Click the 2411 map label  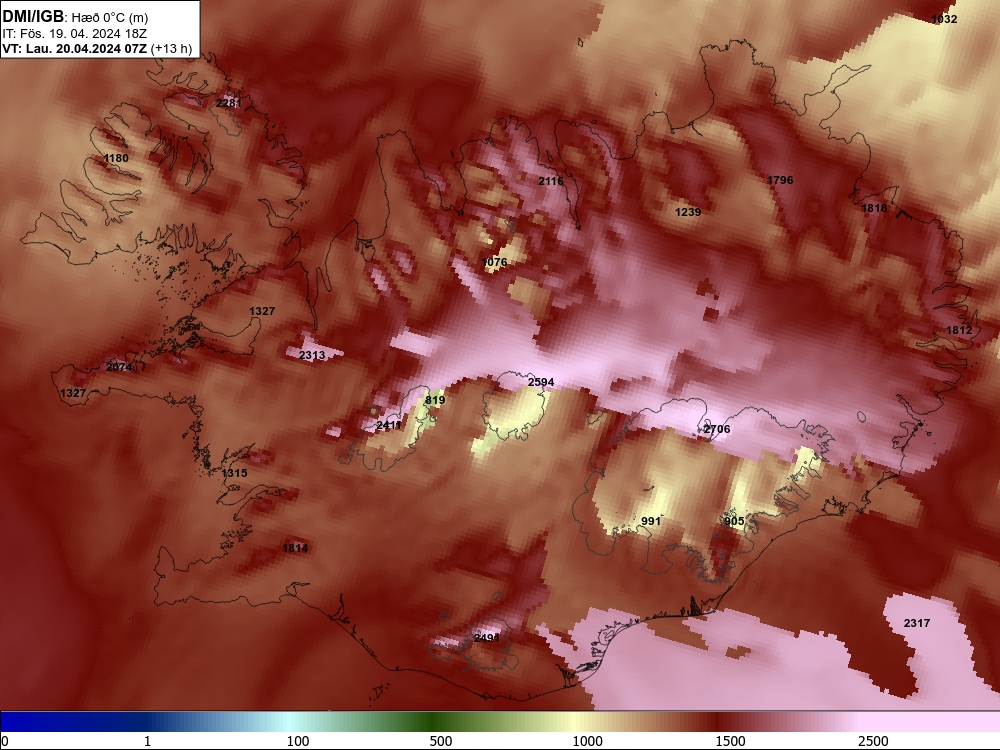tap(389, 425)
